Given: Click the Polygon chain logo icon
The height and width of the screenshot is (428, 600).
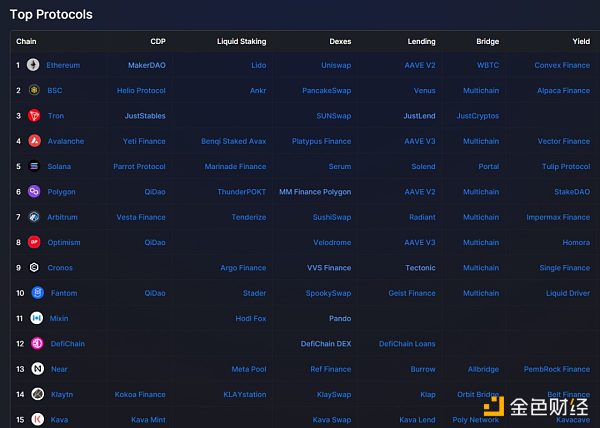Looking at the screenshot, I should tap(34, 191).
